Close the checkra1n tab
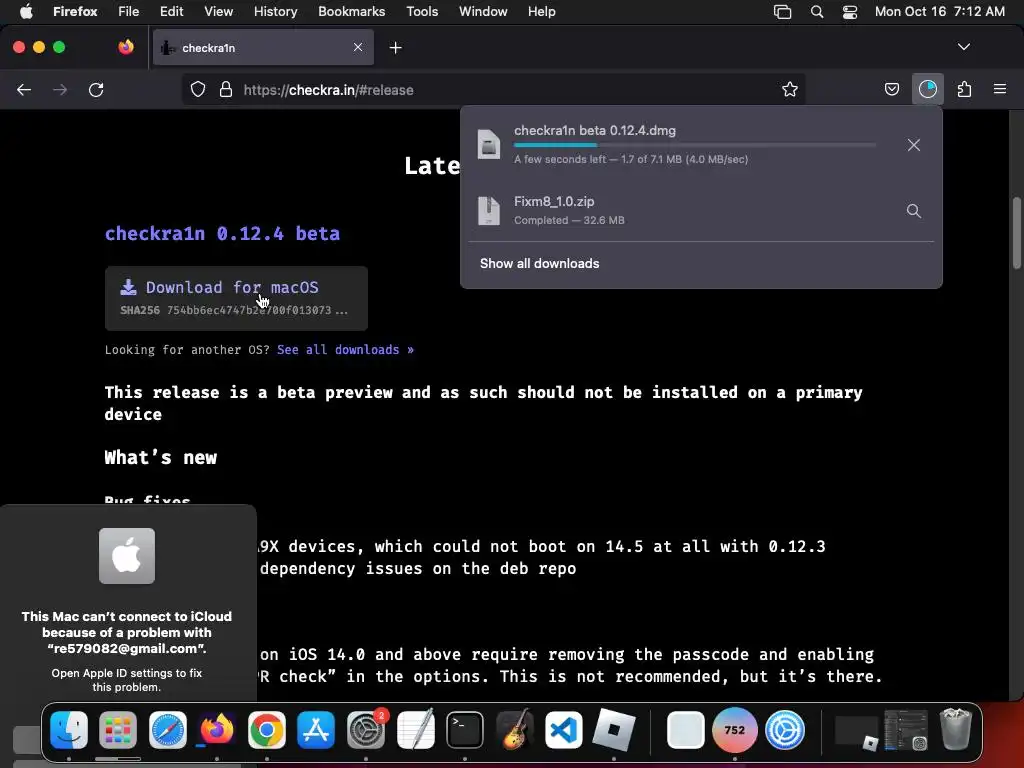 (358, 47)
